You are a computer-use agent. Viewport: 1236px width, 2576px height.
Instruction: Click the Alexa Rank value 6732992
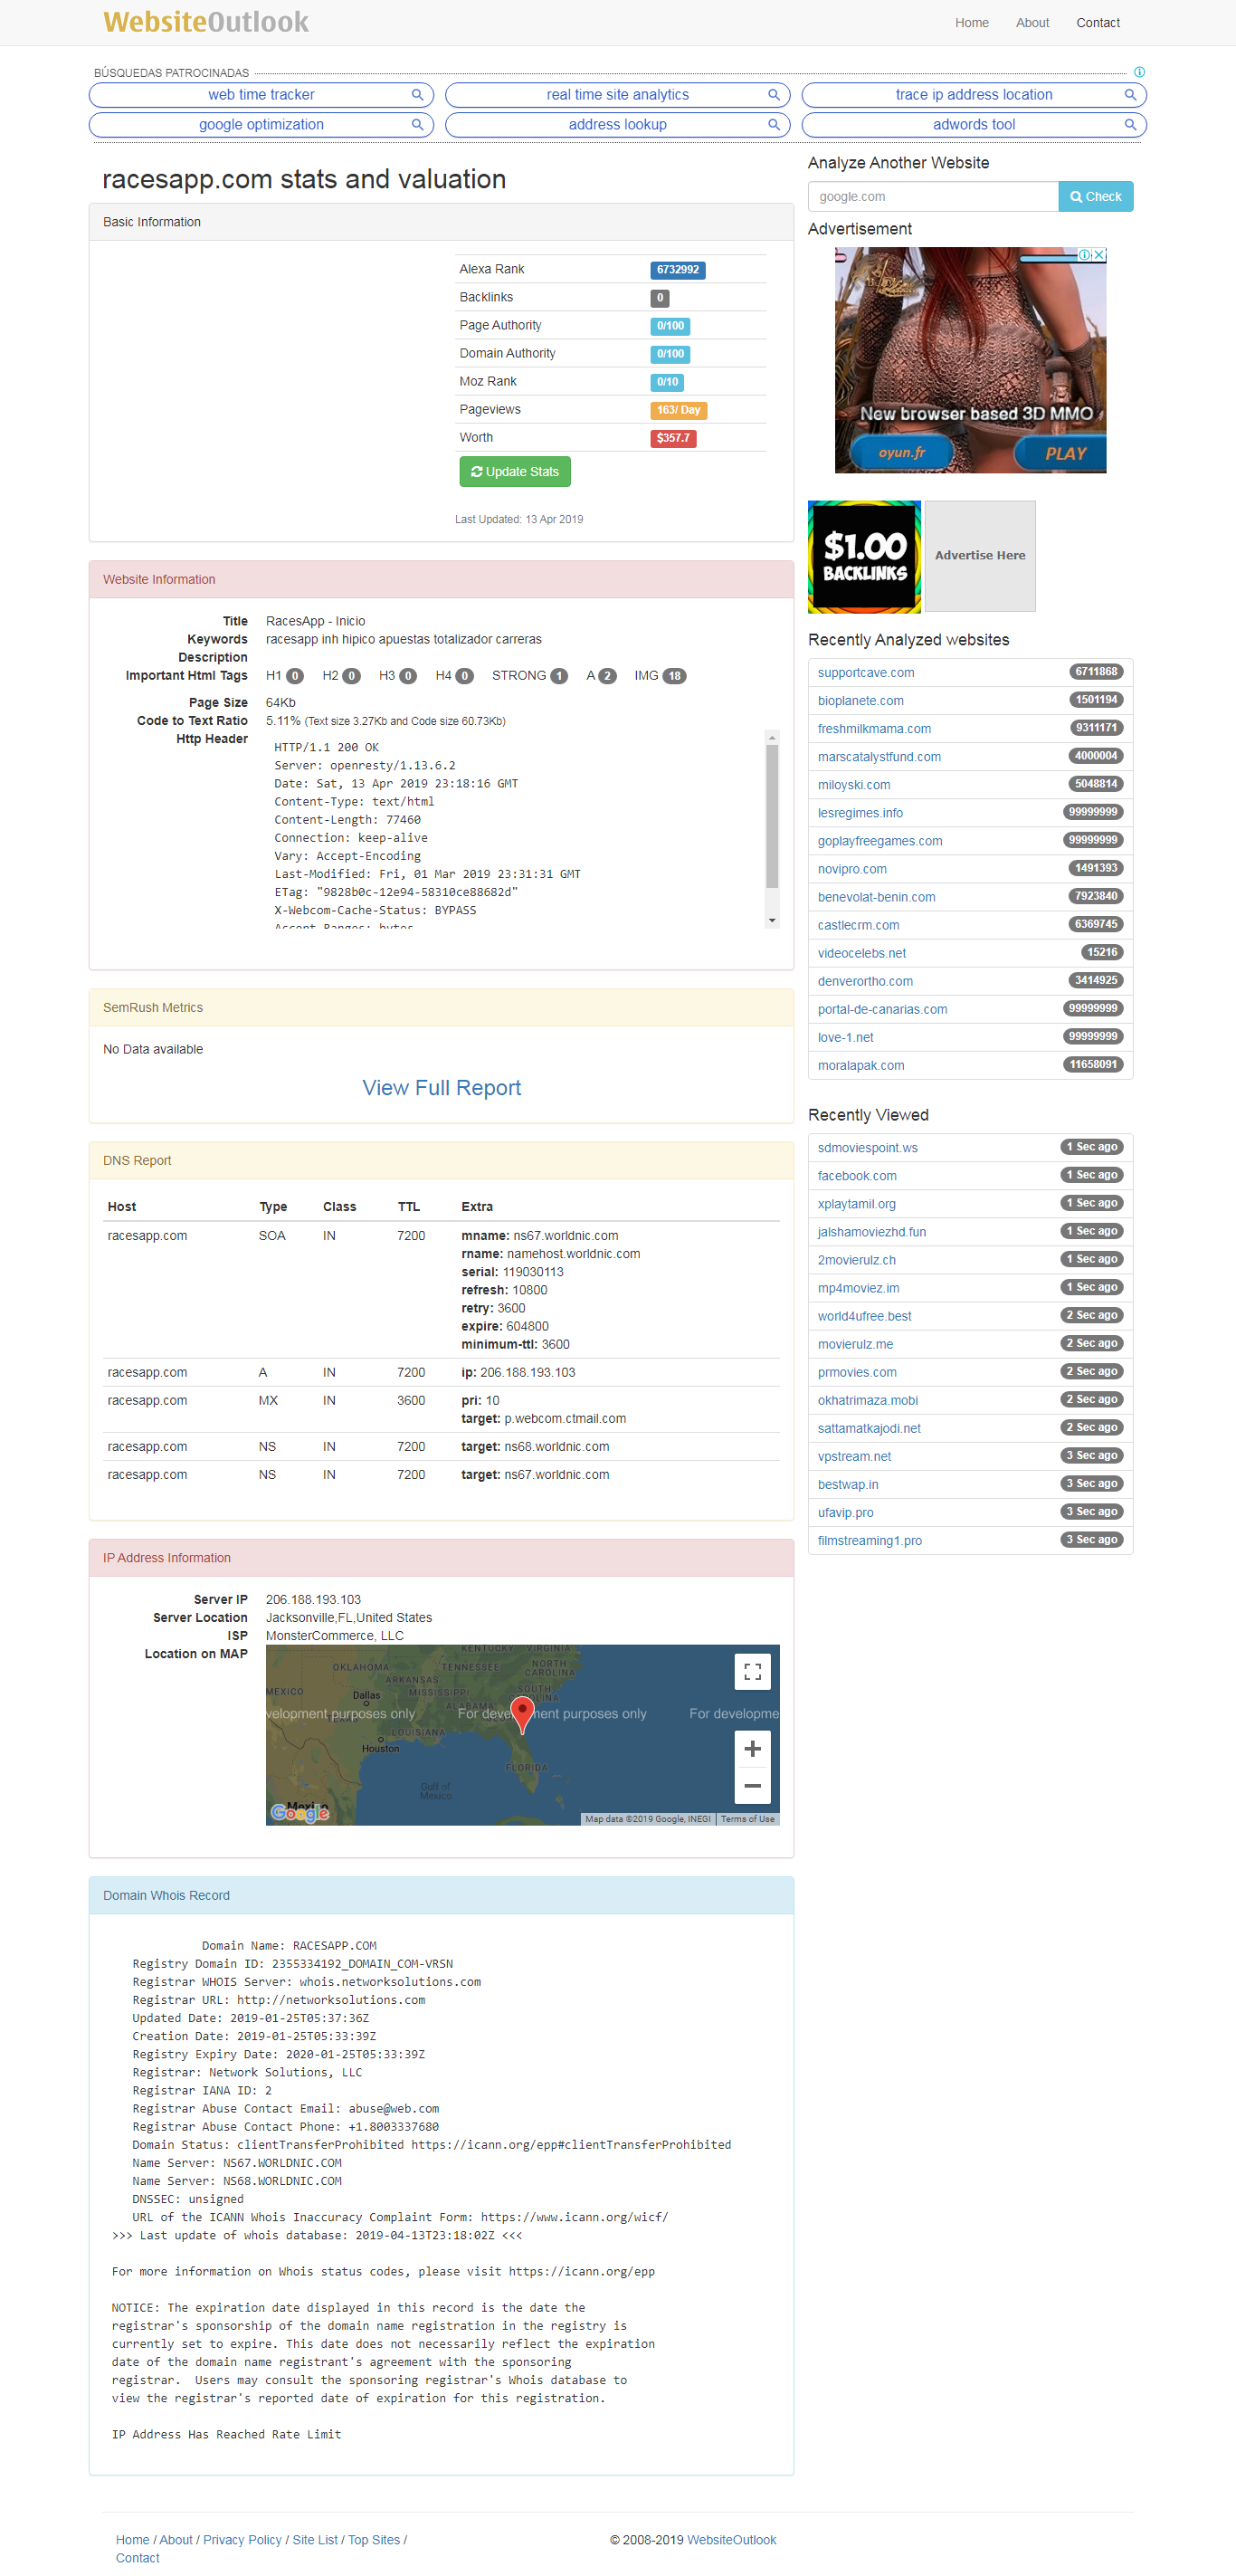click(x=677, y=270)
